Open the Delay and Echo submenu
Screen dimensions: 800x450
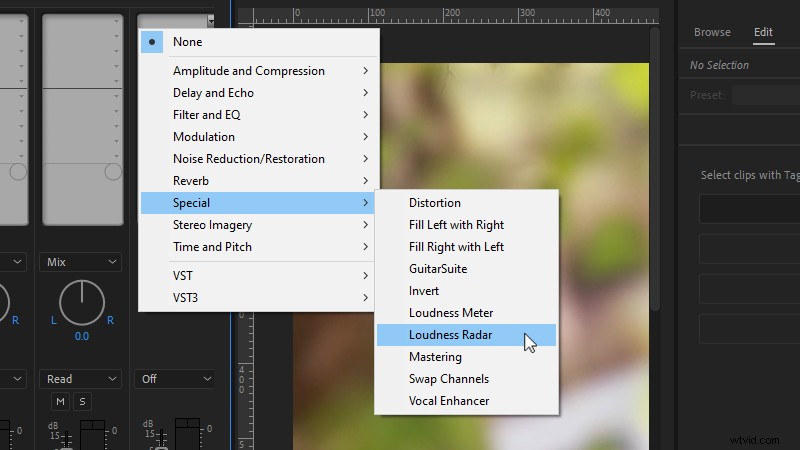259,93
